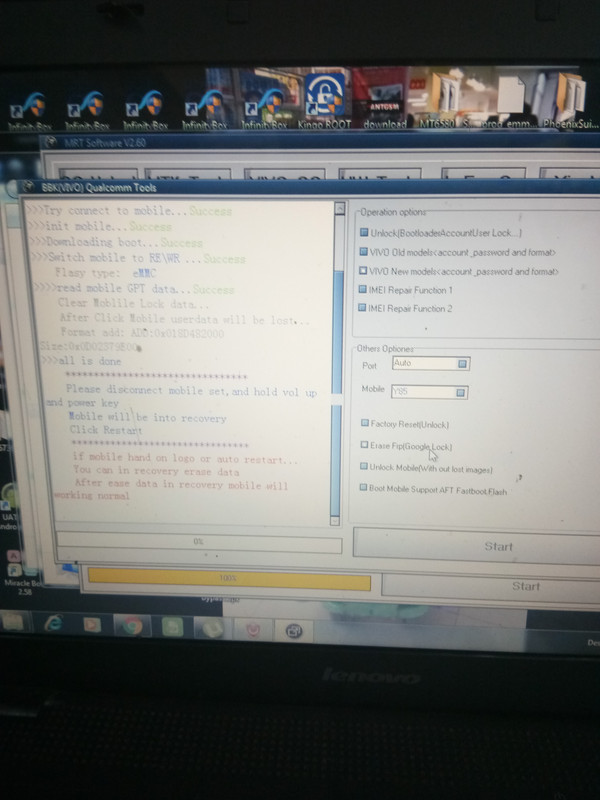Click the MRT Software V2.60 title icon
Screen dimensions: 600x800
pos(52,142)
